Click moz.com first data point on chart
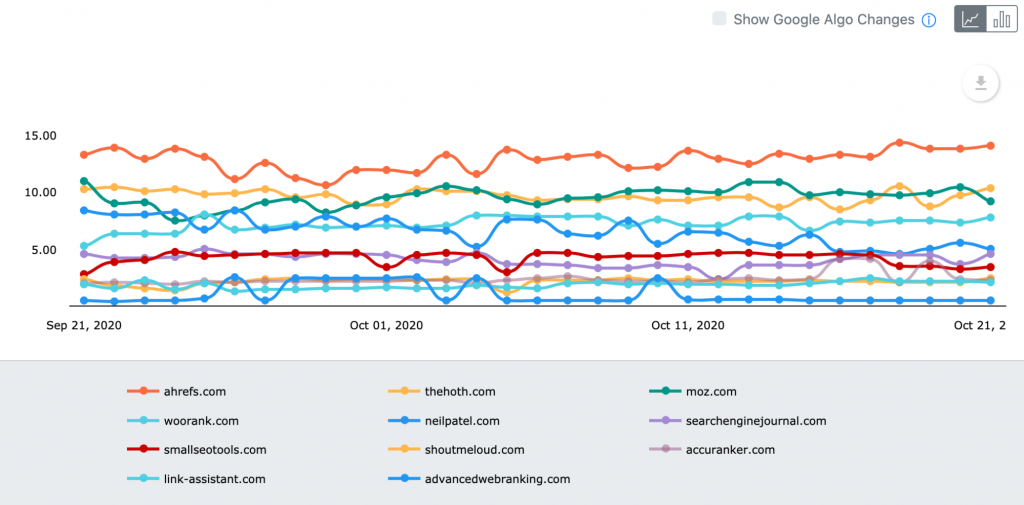 (x=84, y=181)
